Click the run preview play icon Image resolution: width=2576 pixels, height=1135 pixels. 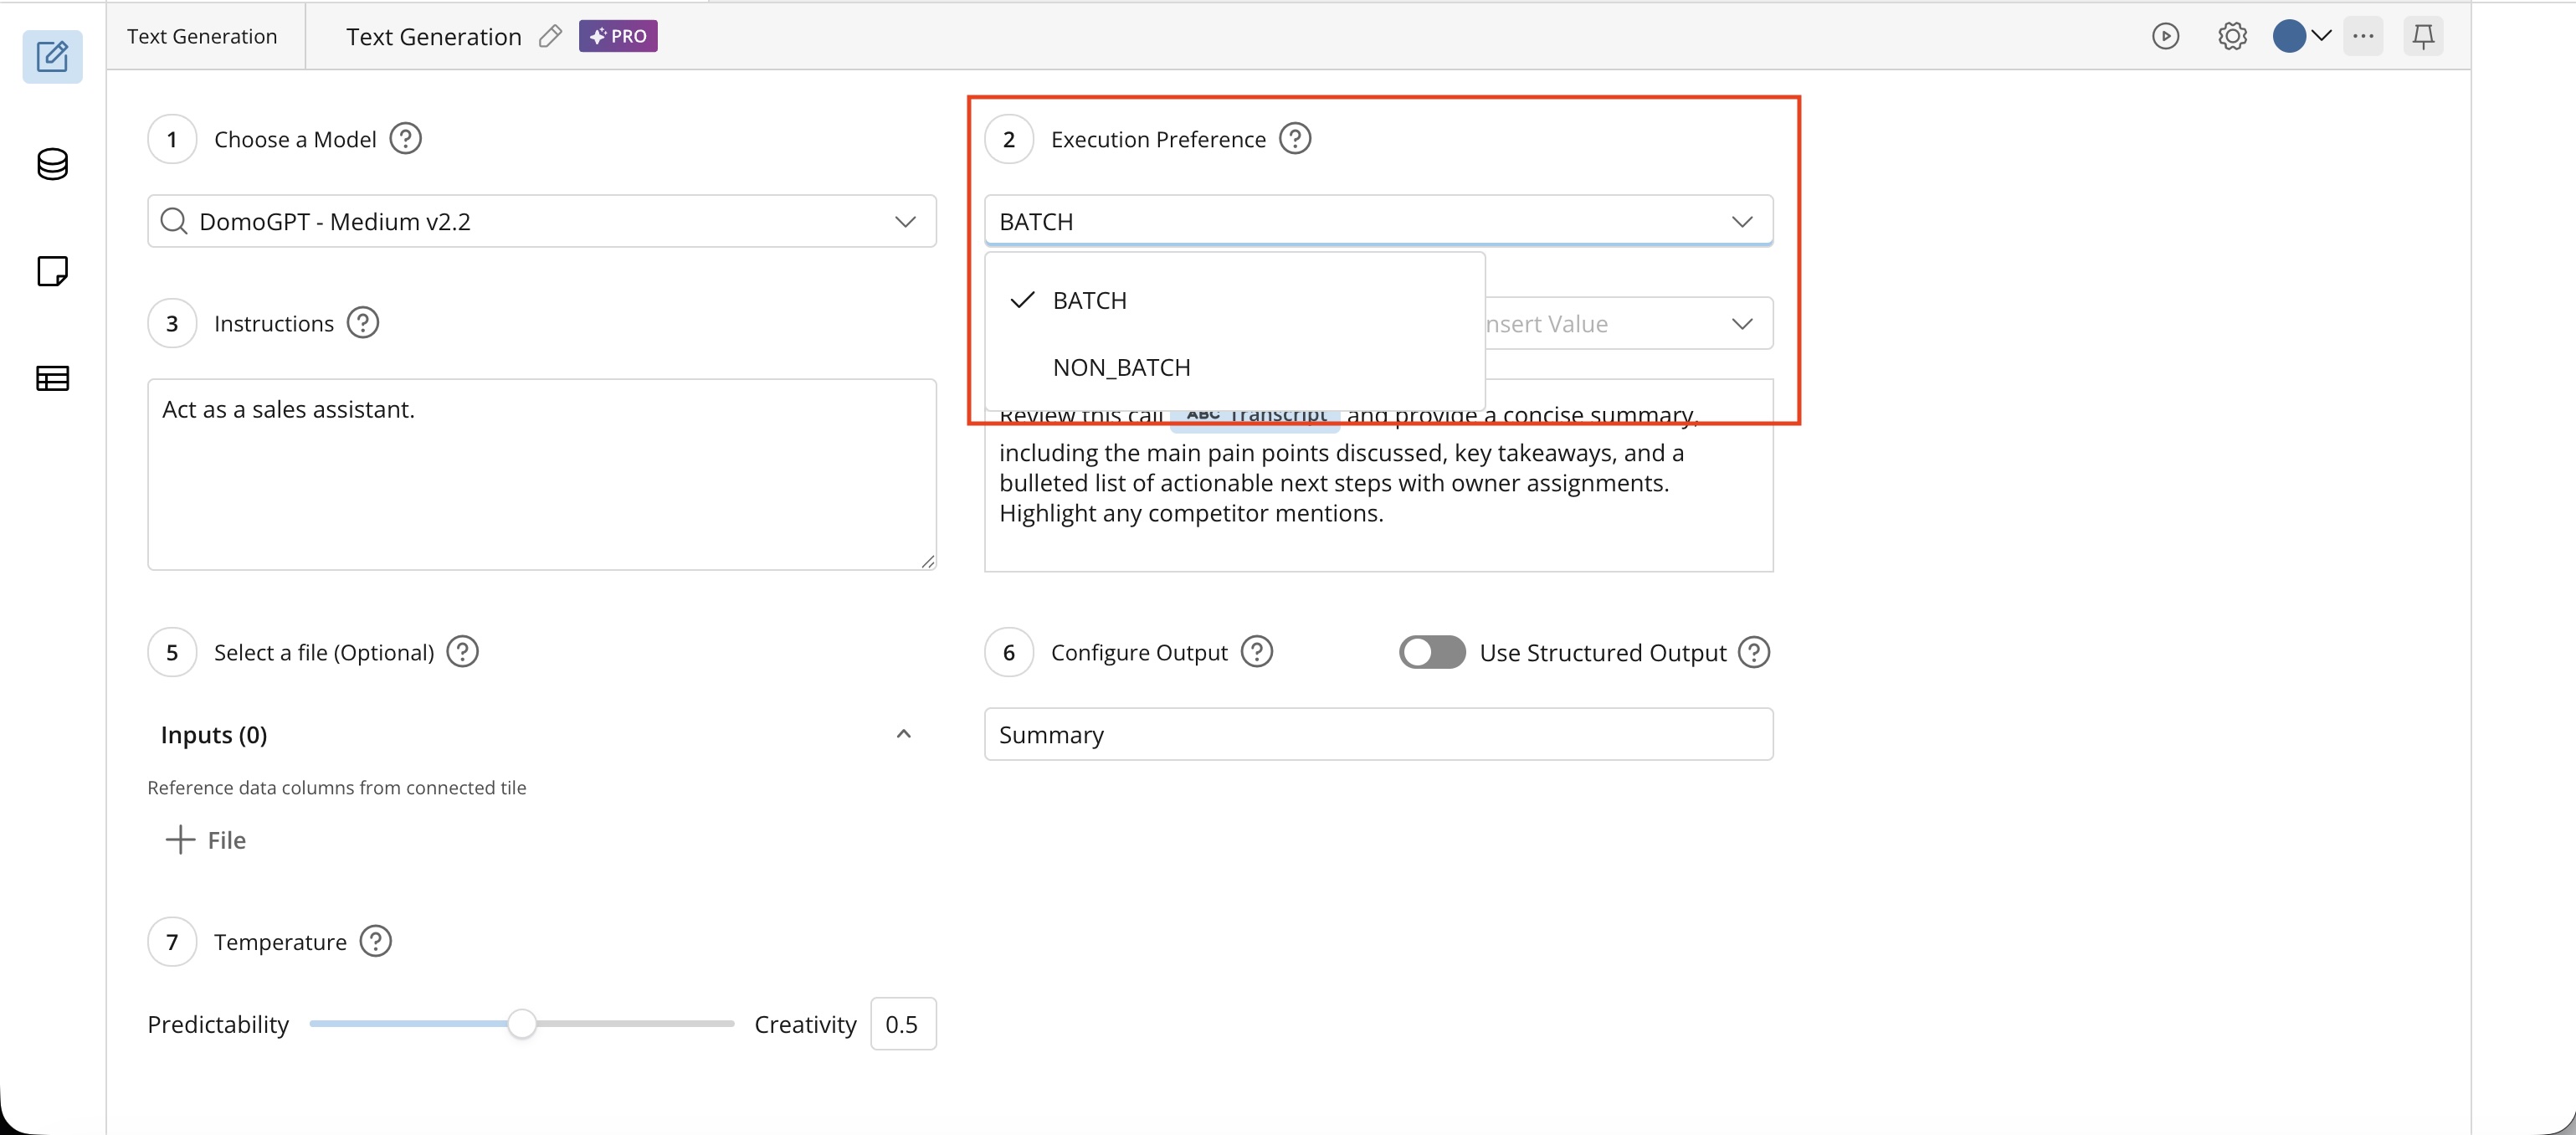coord(2165,37)
